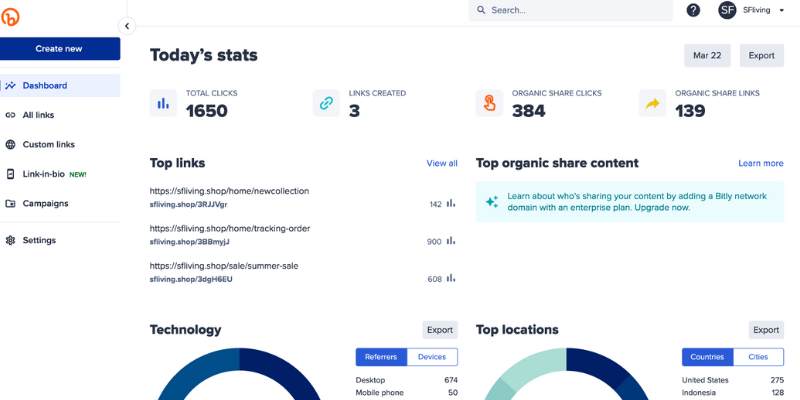The width and height of the screenshot is (800, 400).
Task: Click the sparkle icon in upgrade banner
Action: coord(491,202)
